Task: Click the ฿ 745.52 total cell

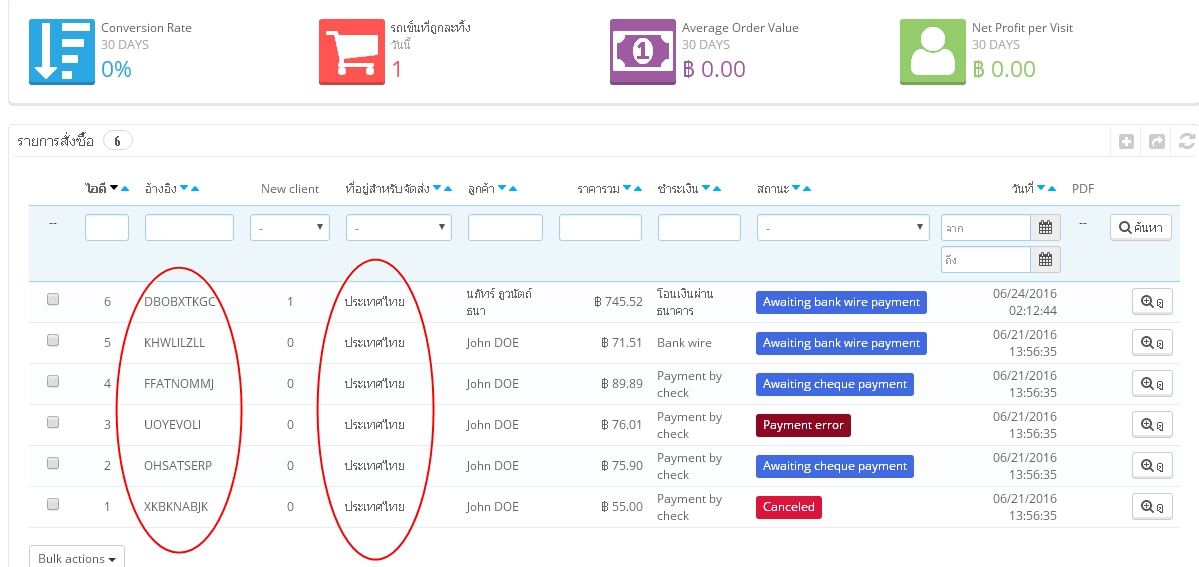Action: 618,302
